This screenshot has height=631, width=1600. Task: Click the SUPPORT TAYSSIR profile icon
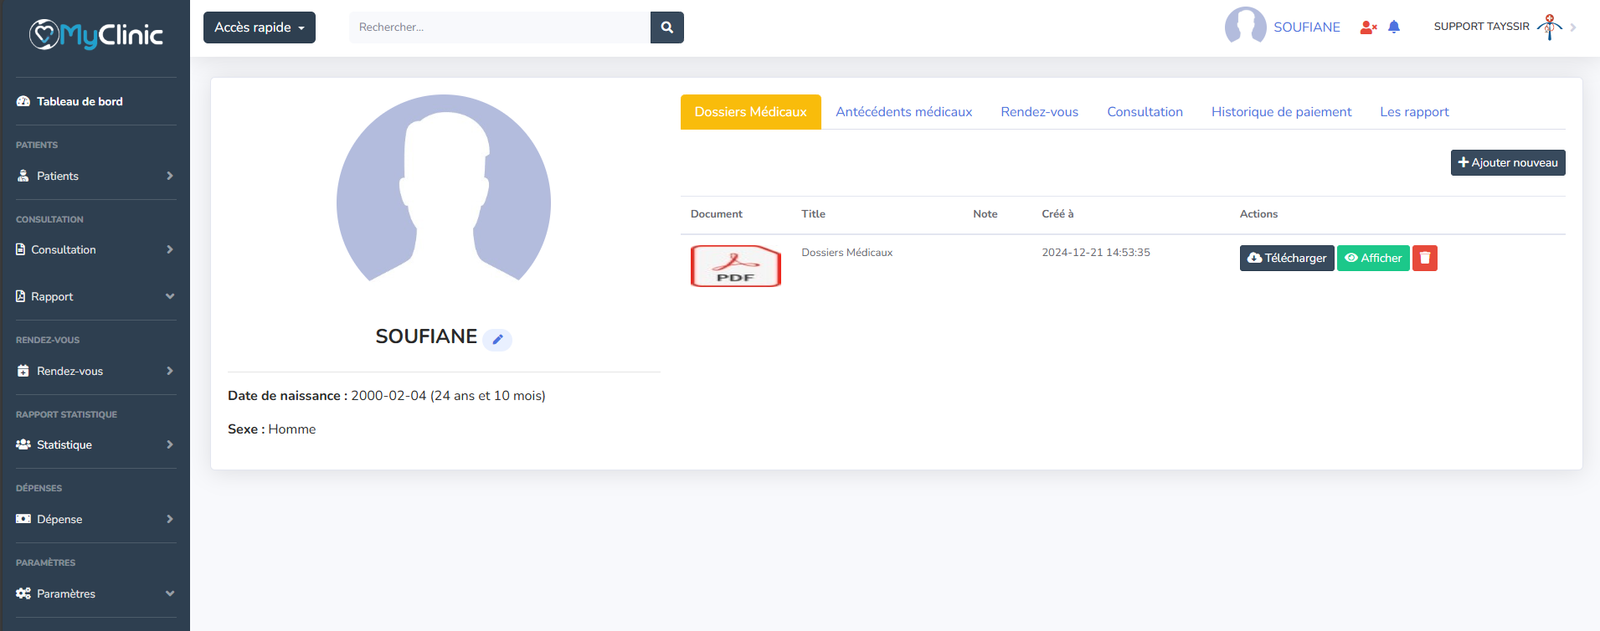1549,27
